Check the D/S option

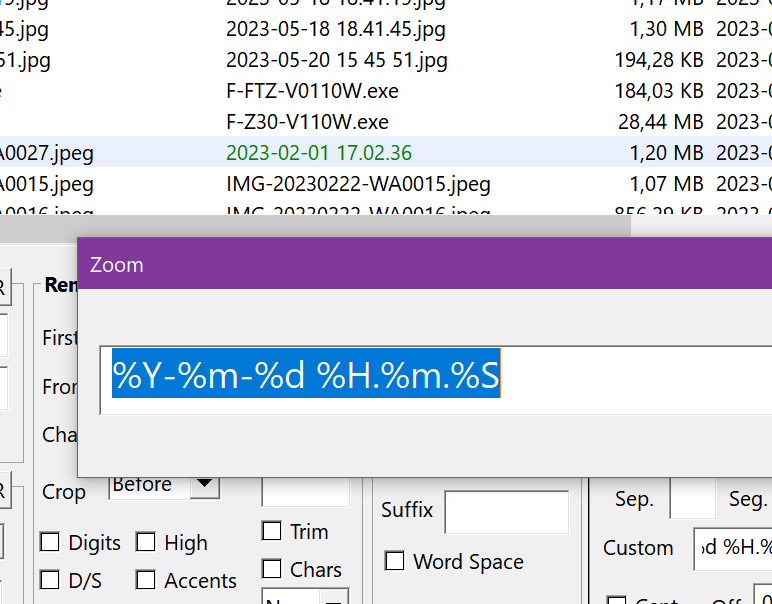pos(50,580)
